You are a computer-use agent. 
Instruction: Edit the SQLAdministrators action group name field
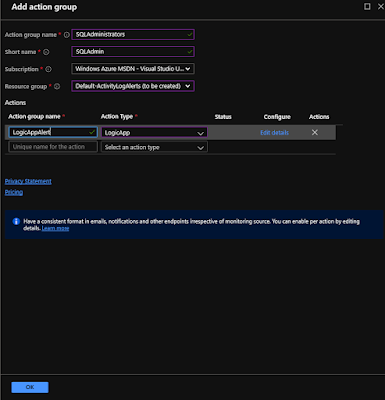point(133,34)
